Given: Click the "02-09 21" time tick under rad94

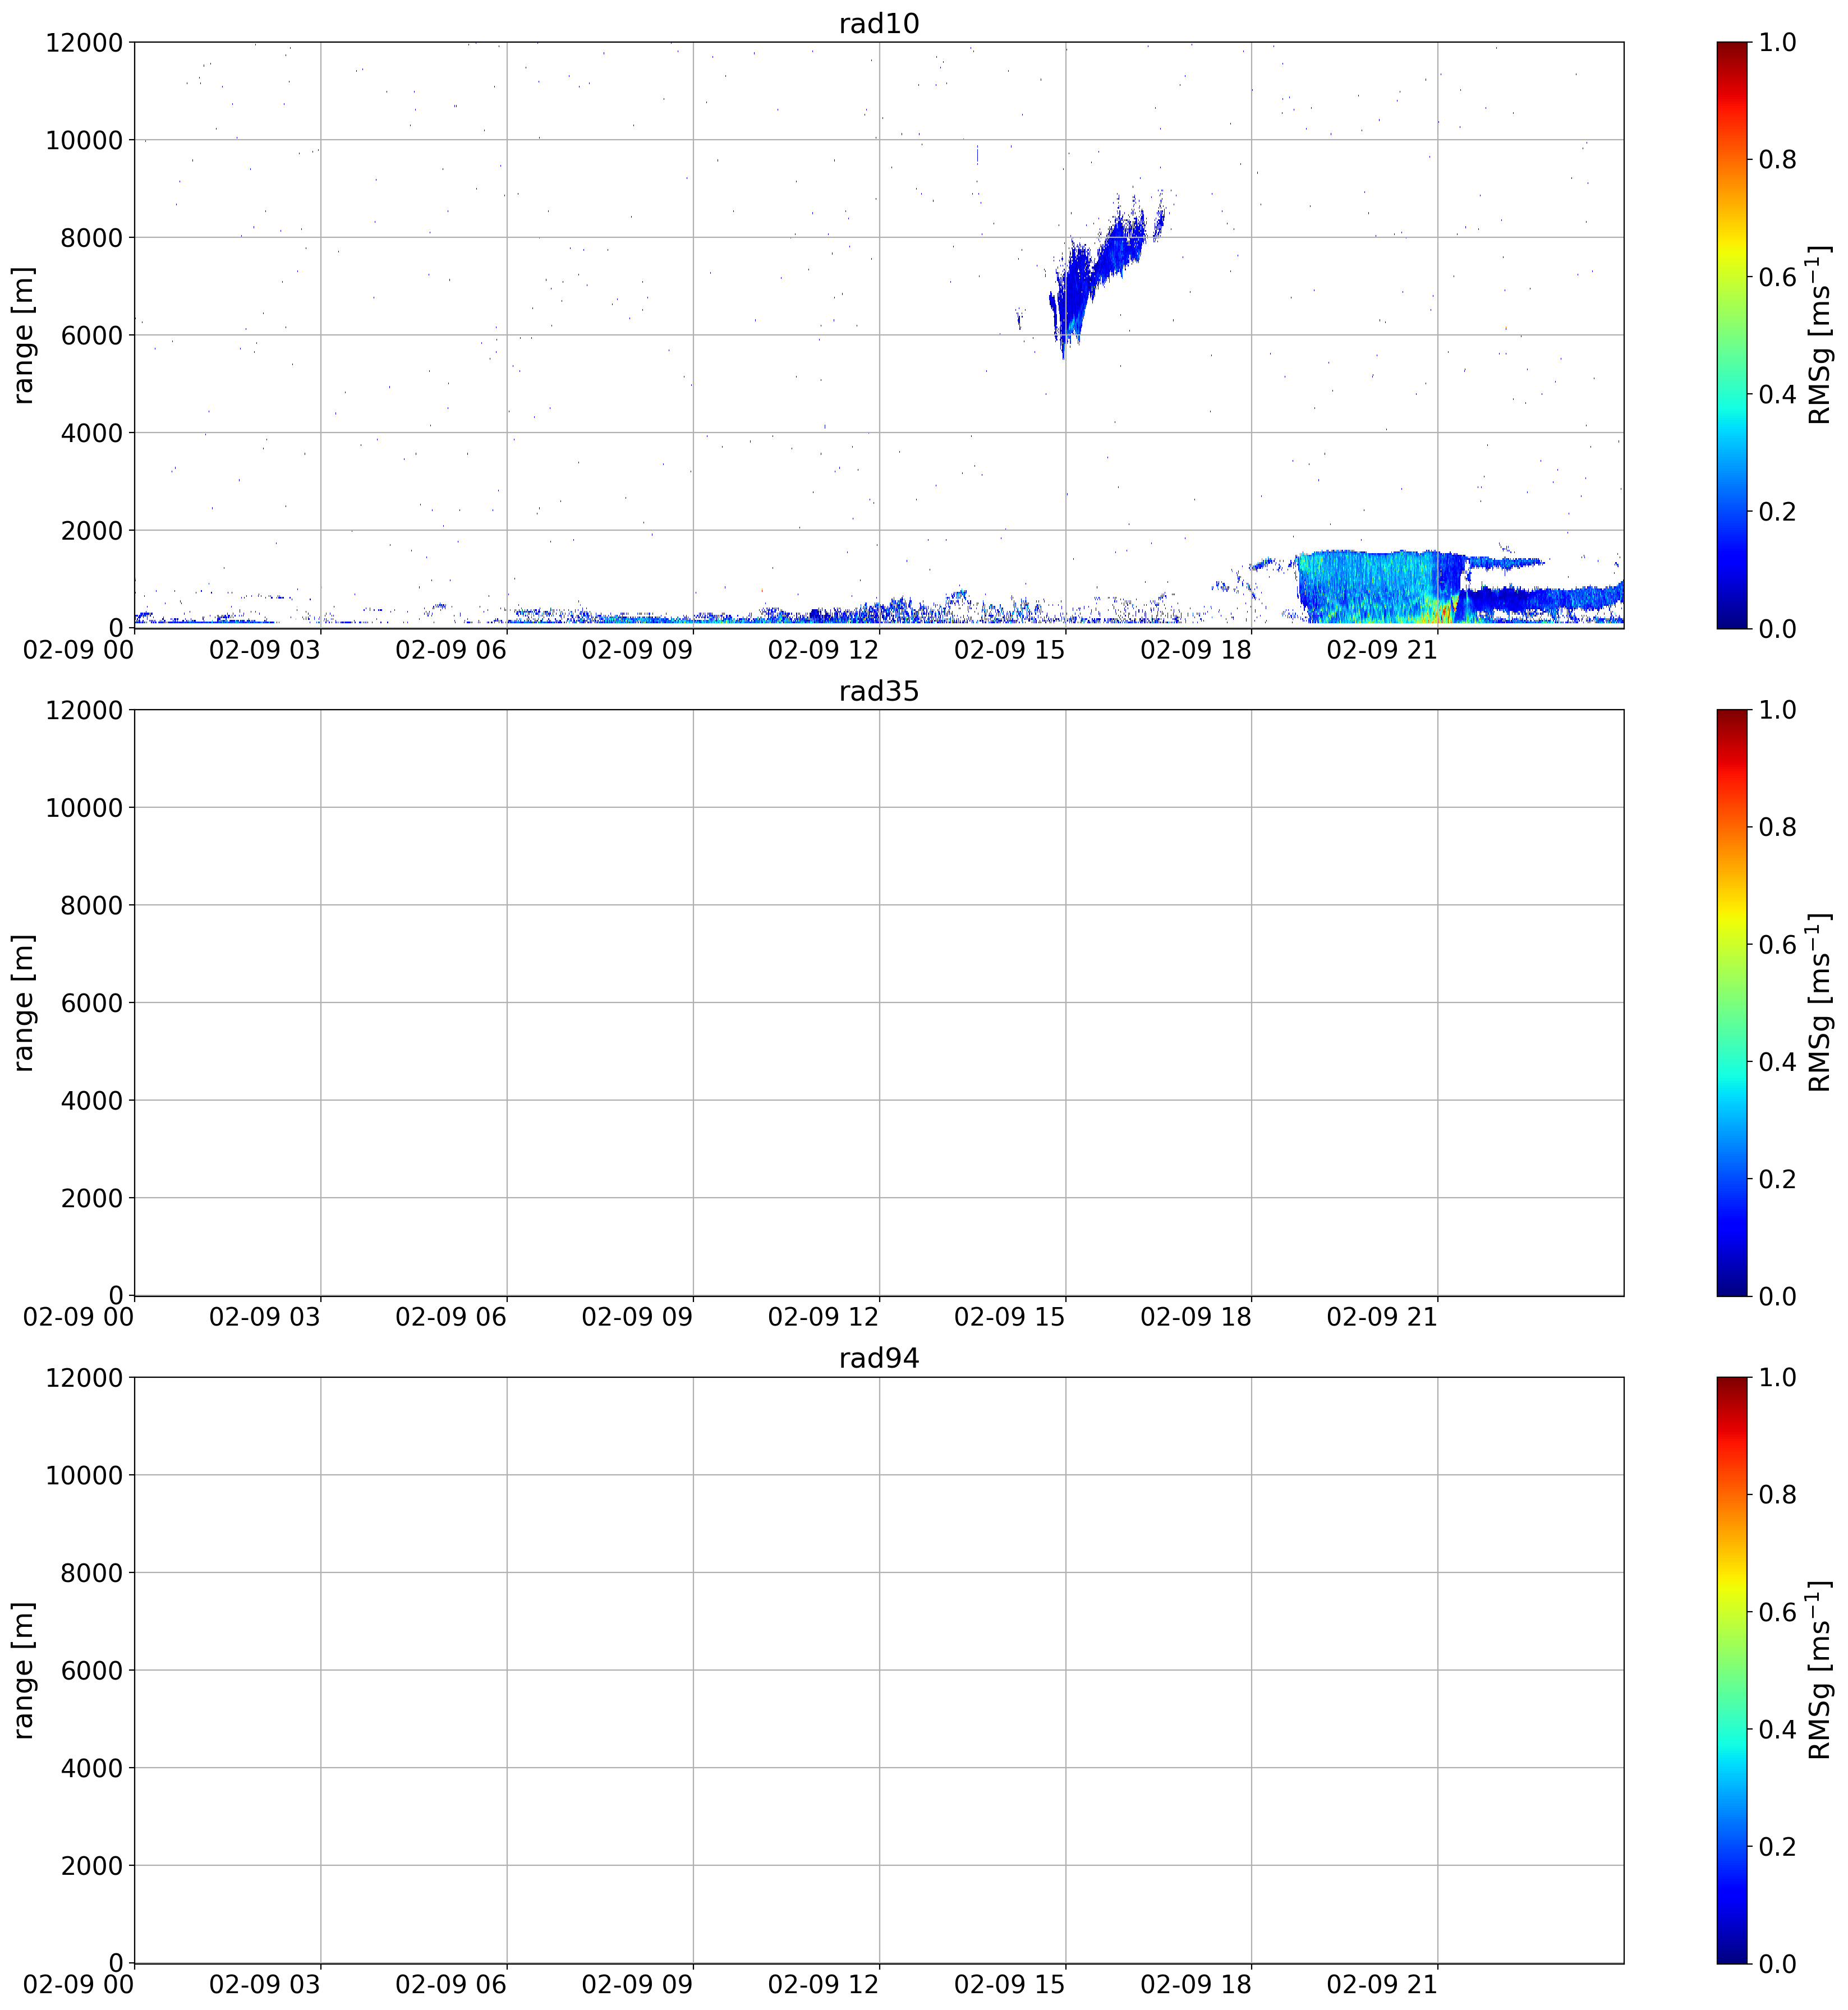Looking at the screenshot, I should click(1382, 1985).
